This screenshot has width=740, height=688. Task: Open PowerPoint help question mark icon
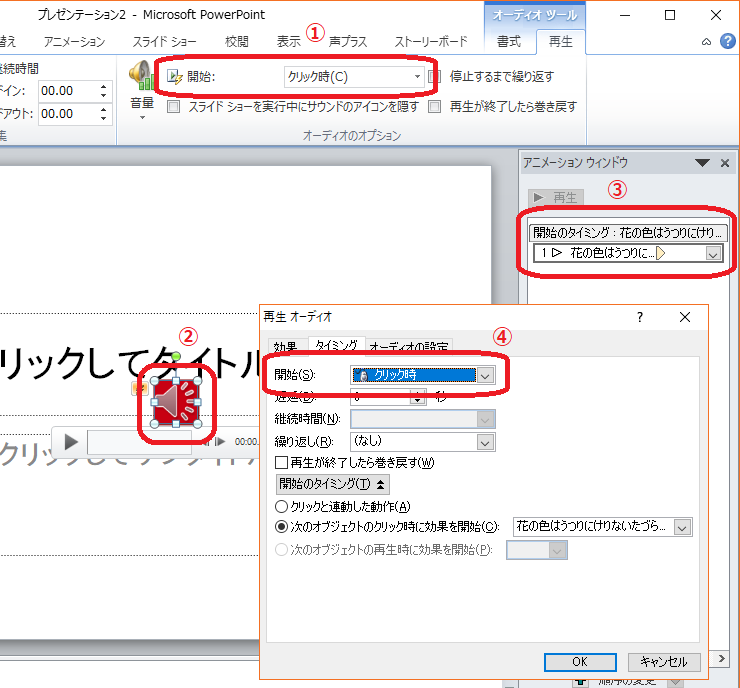pos(728,42)
